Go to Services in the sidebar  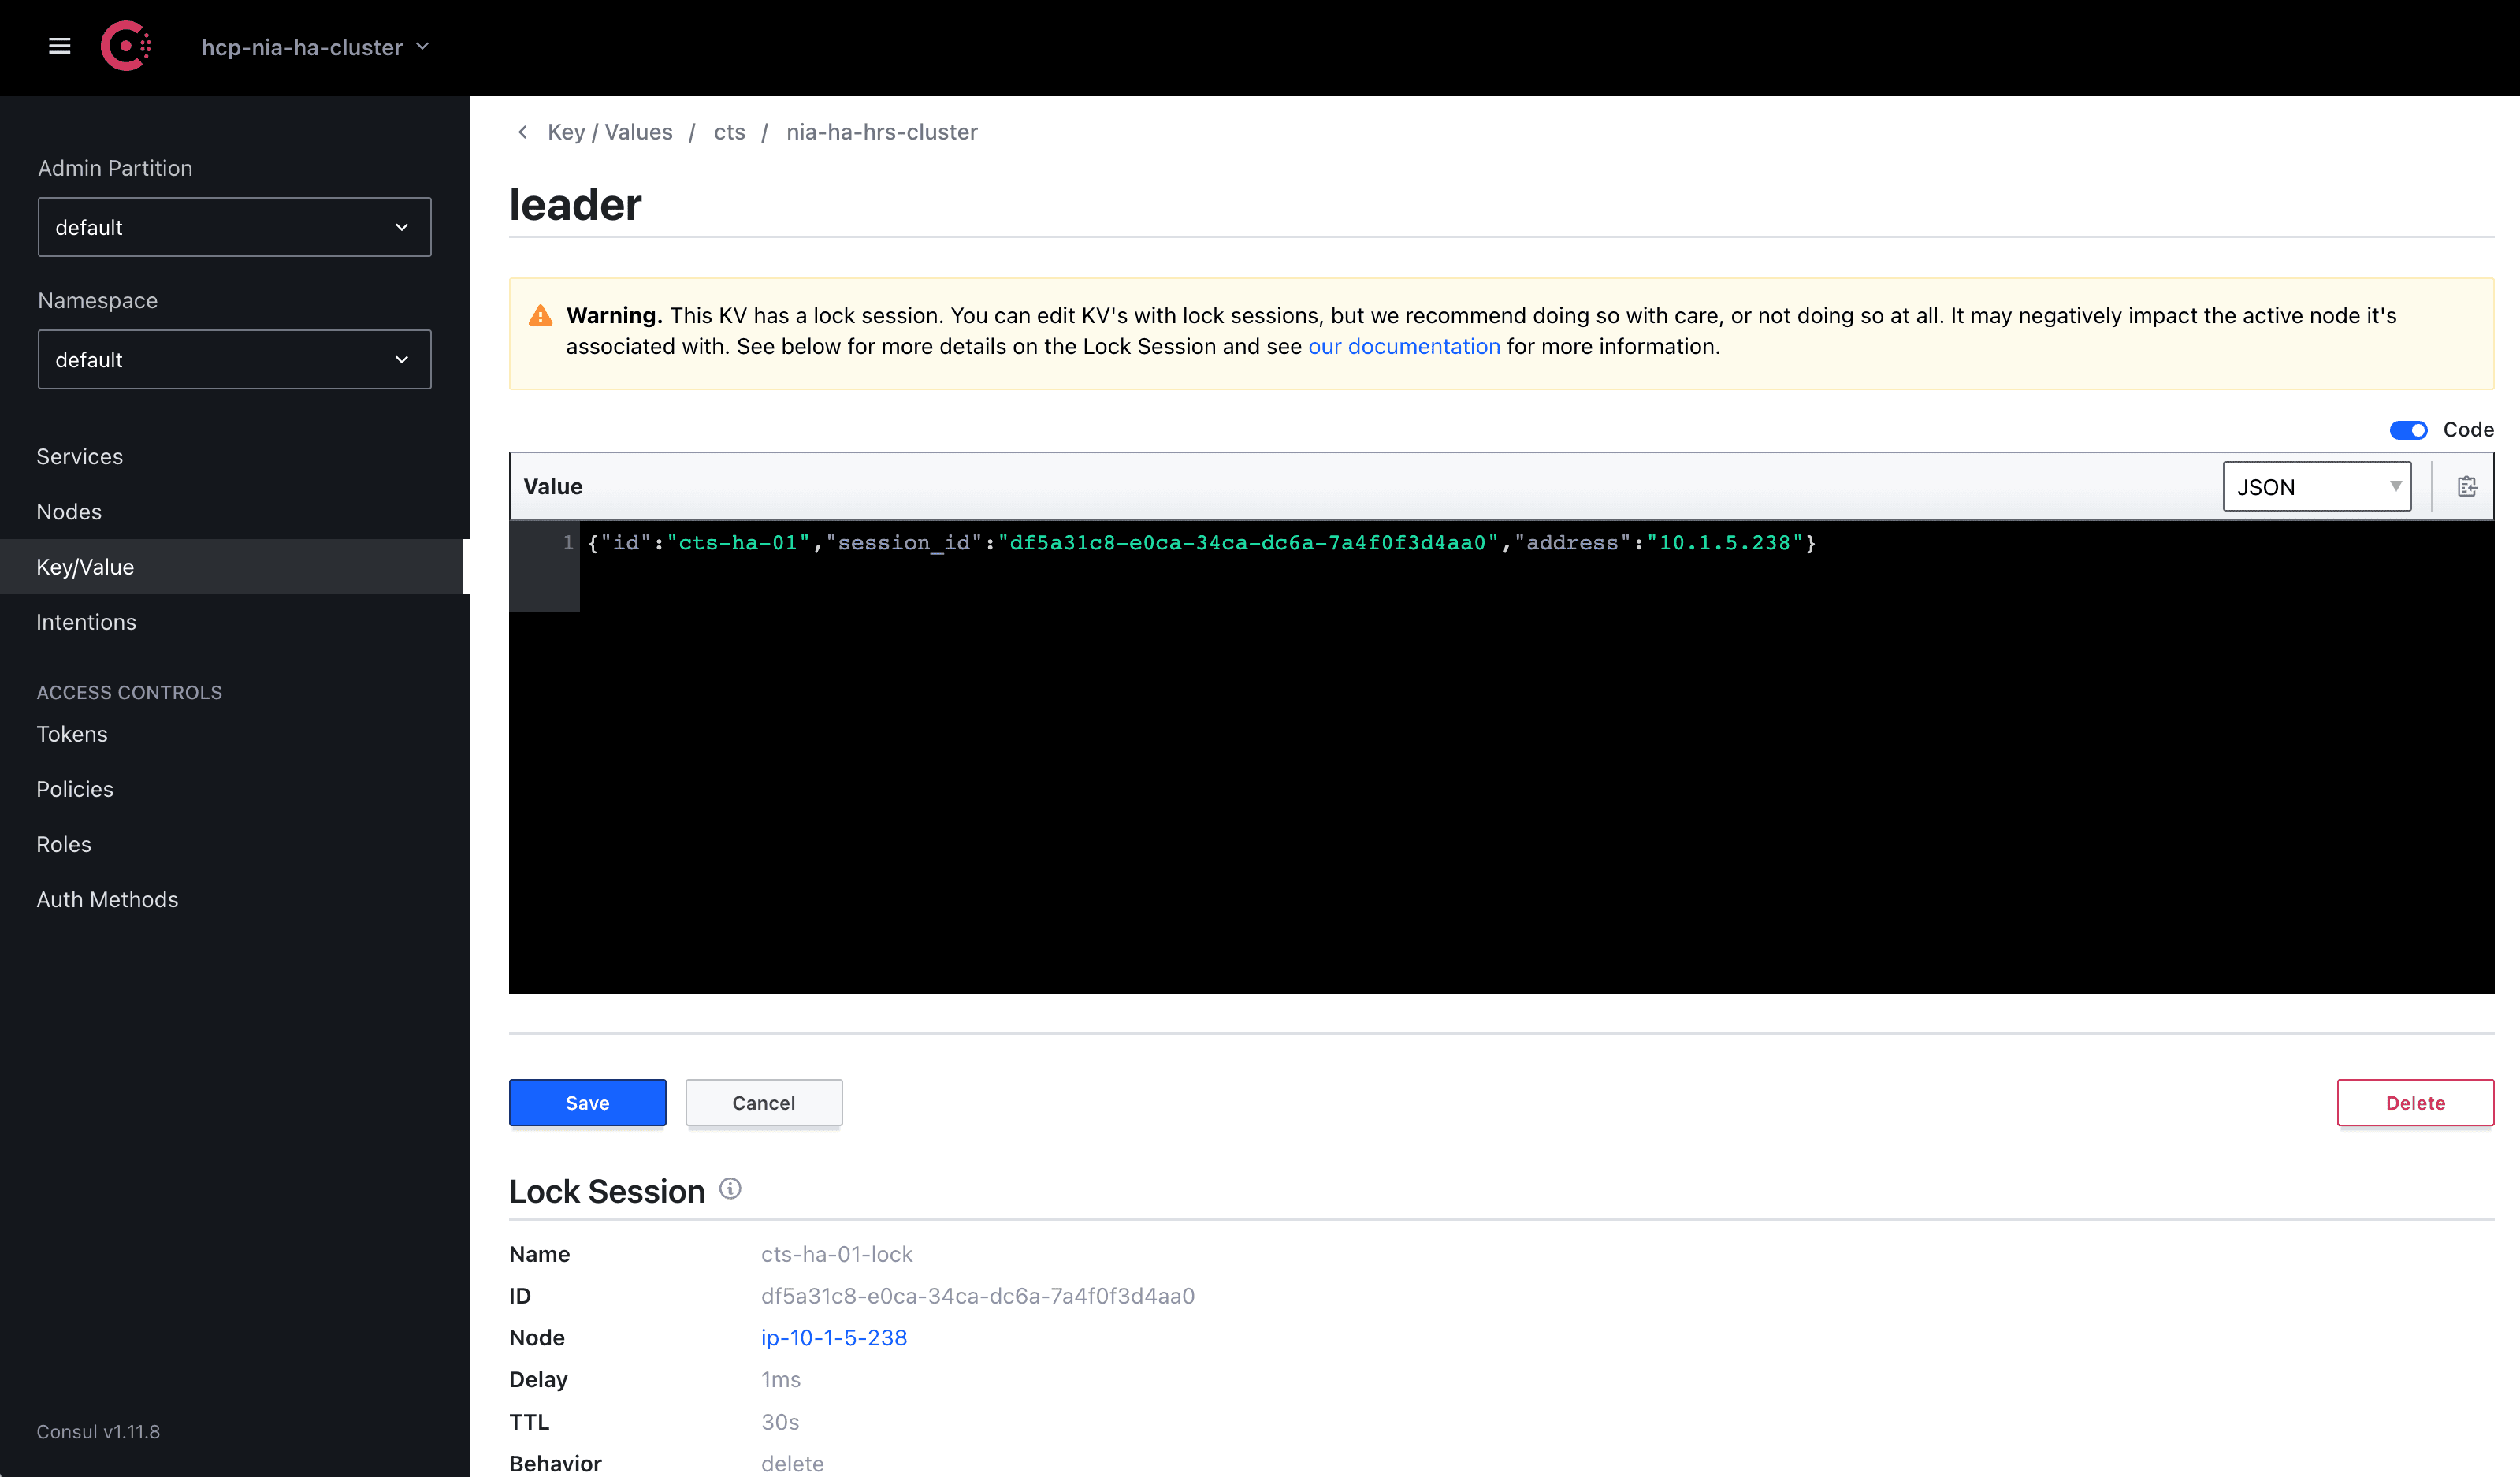click(x=79, y=456)
